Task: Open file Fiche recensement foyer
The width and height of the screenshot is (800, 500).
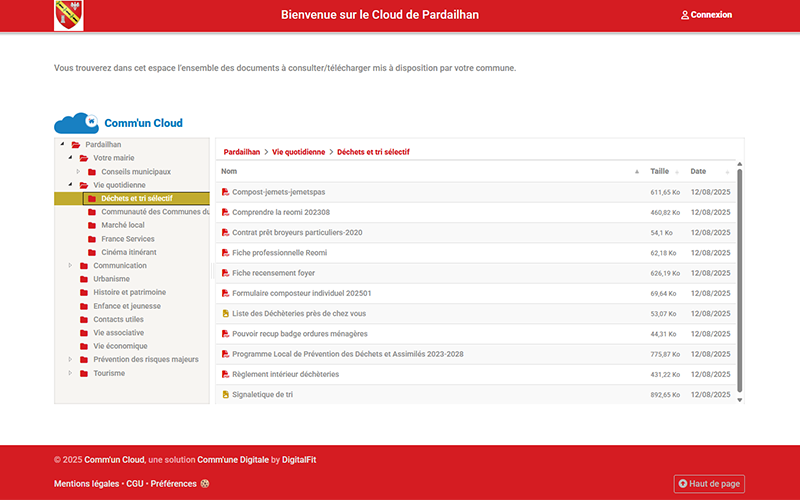Action: click(x=273, y=273)
